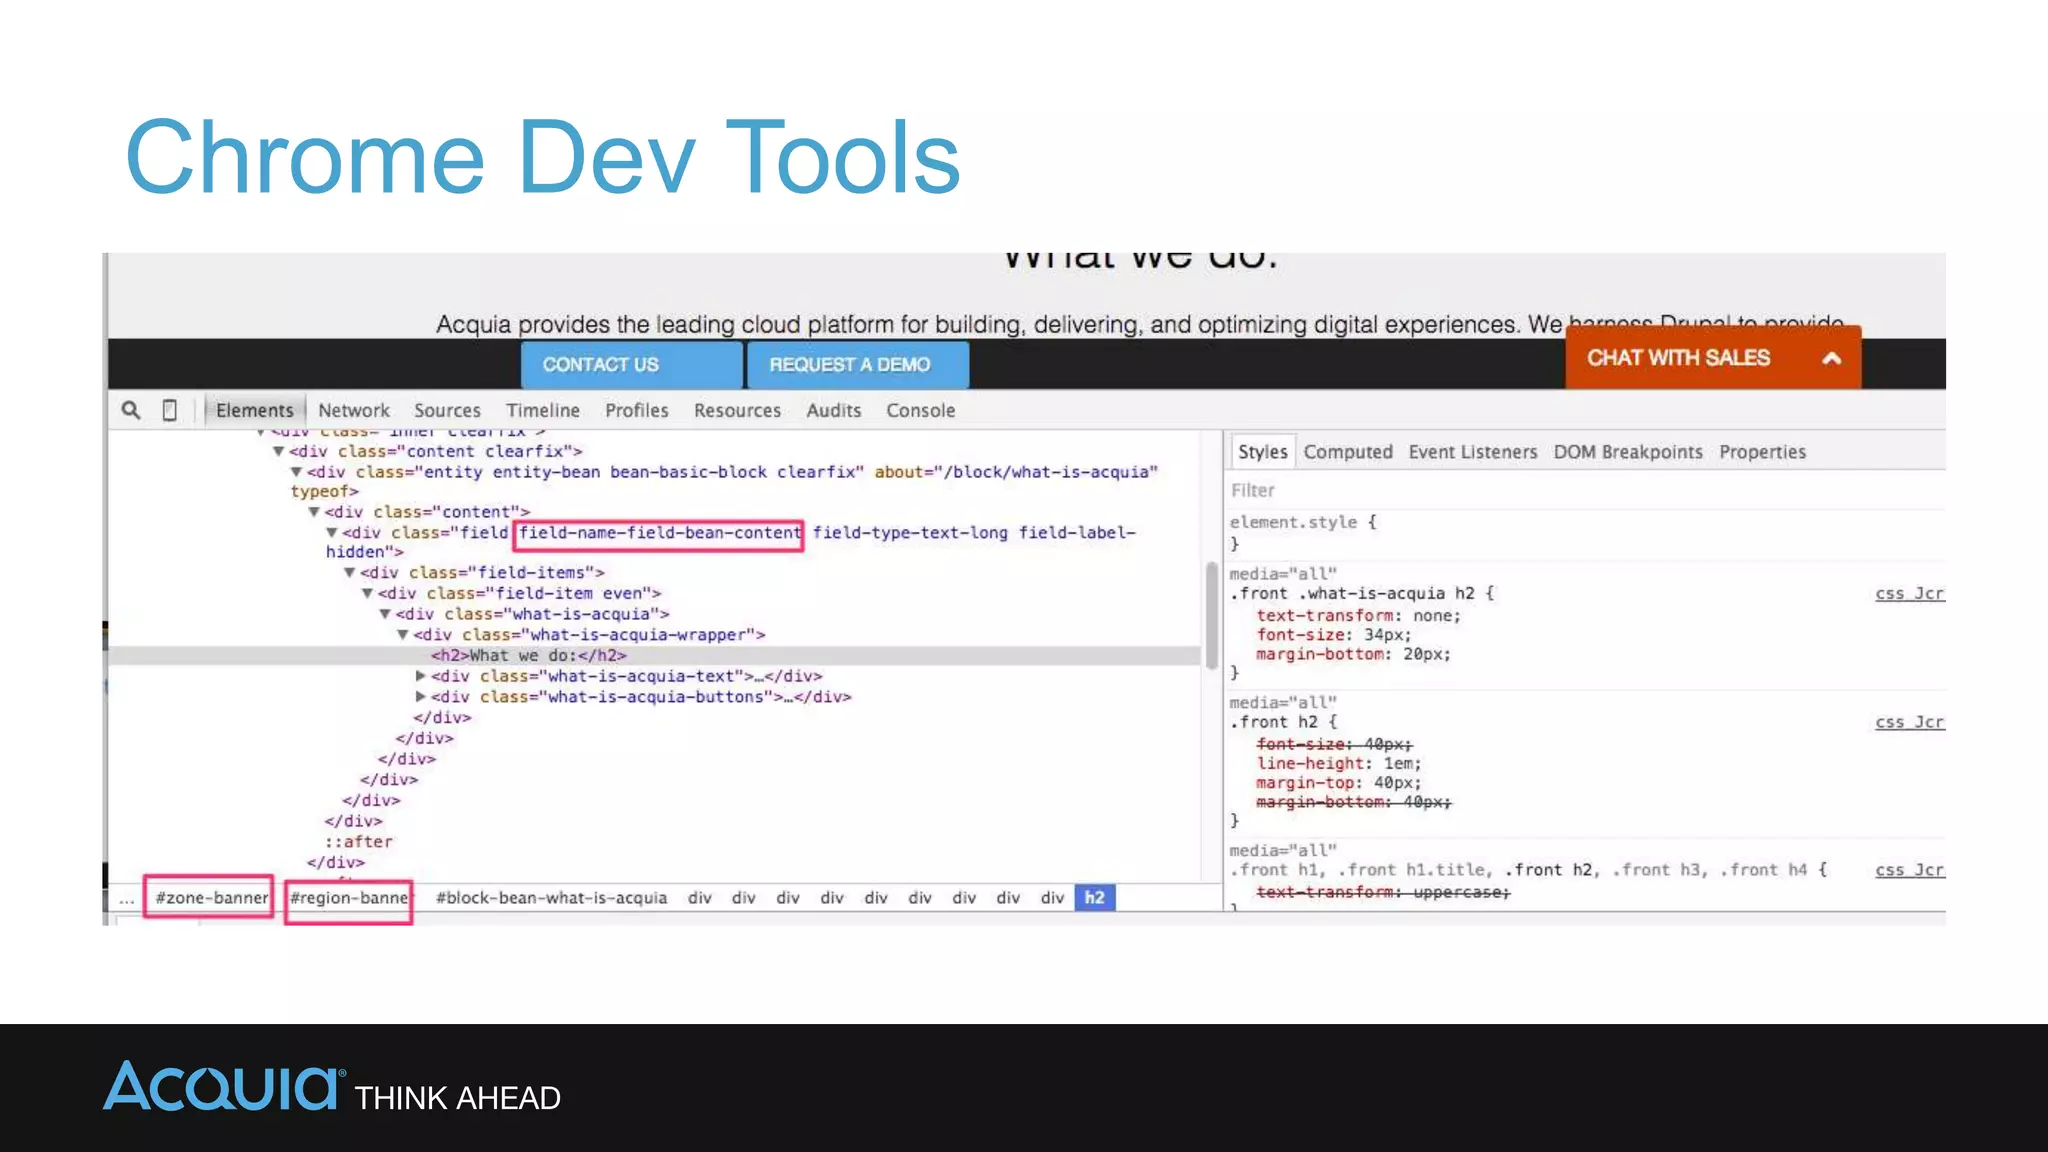The image size is (2048, 1152).
Task: Click the DevTools search magnifier icon
Action: click(131, 410)
